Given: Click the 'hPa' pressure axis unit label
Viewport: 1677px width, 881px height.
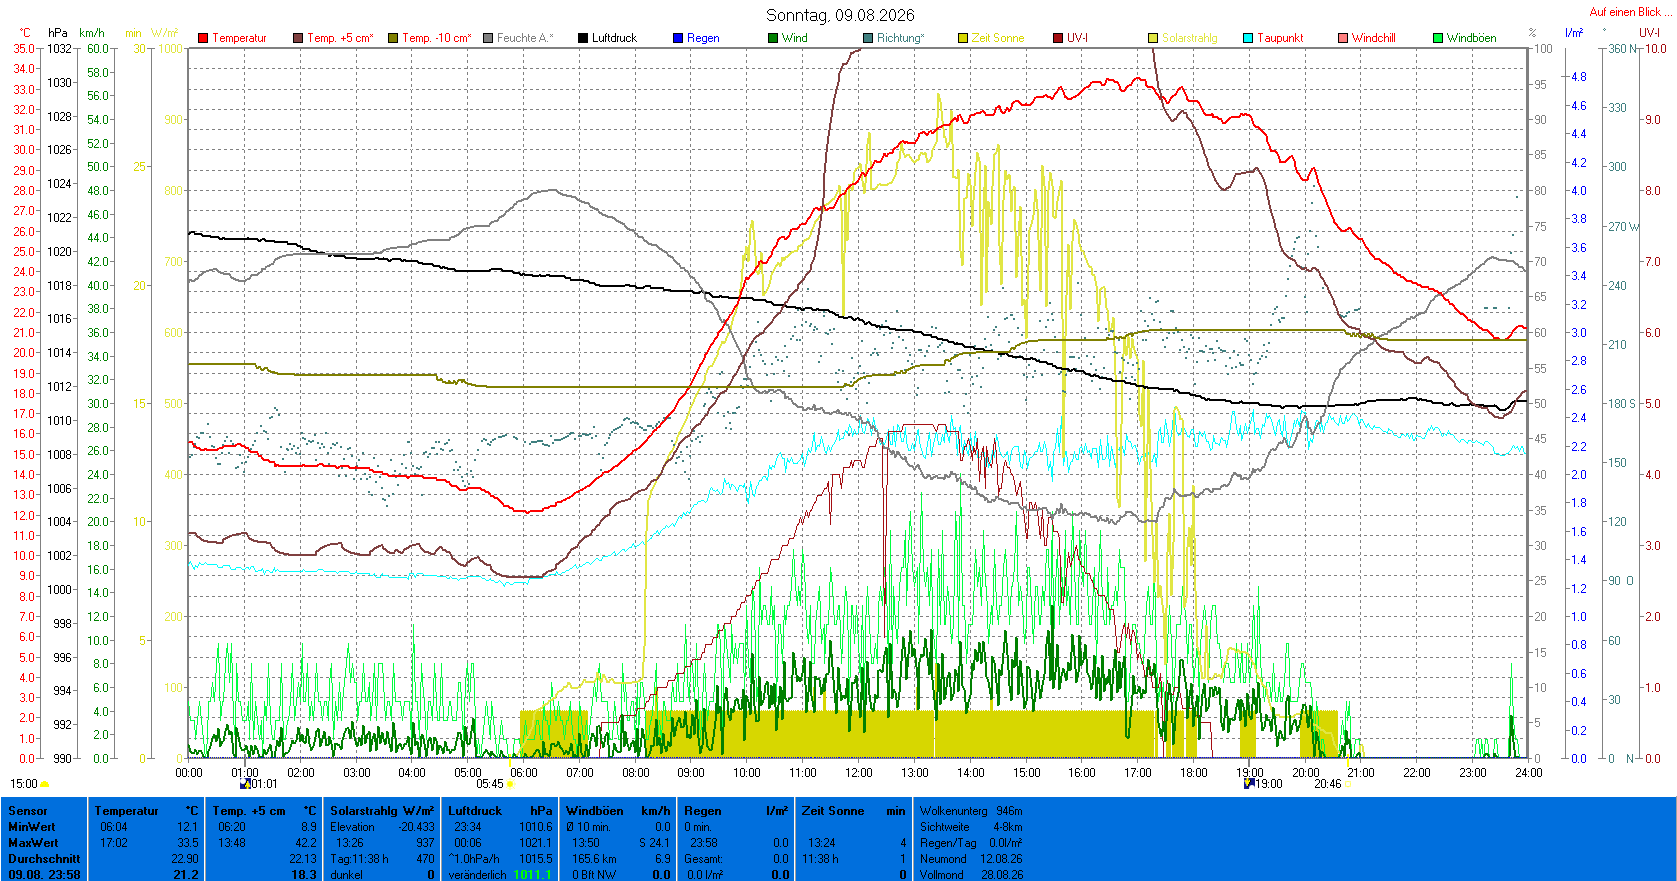Looking at the screenshot, I should point(58,33).
